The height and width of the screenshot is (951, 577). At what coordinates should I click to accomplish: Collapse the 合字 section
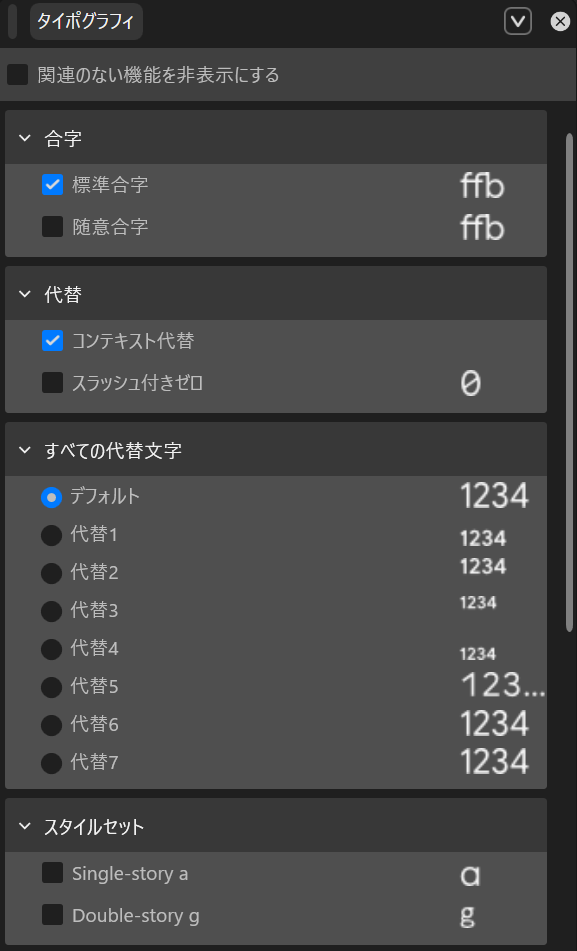pyautogui.click(x=24, y=138)
